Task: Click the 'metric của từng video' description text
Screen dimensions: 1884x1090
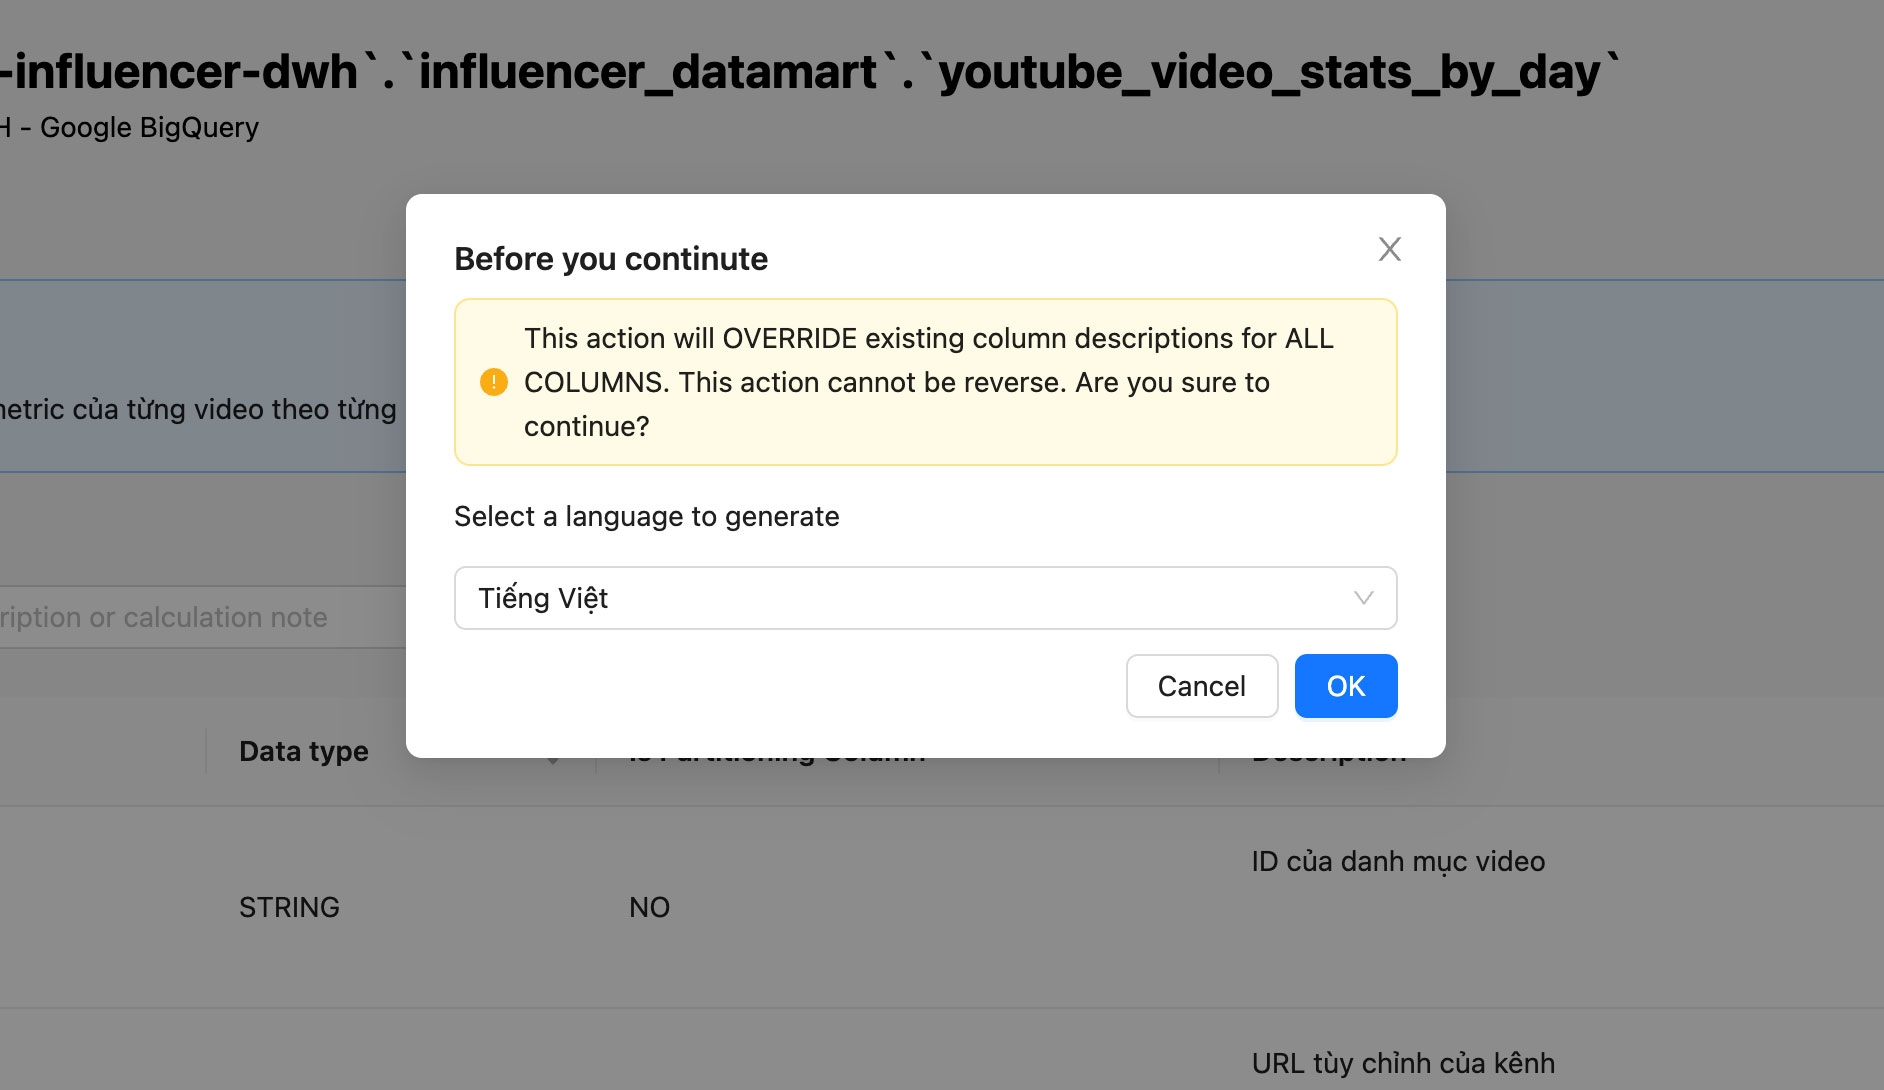Action: click(x=198, y=409)
